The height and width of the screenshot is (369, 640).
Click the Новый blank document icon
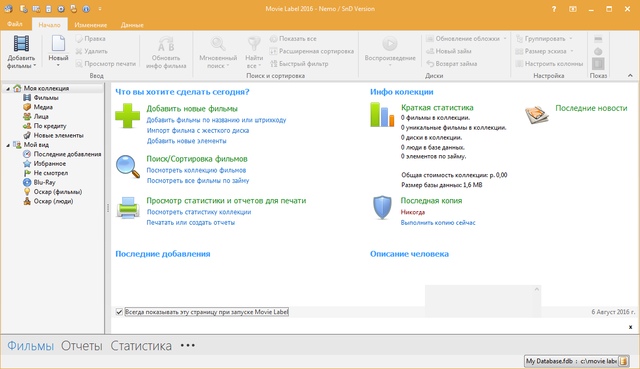pyautogui.click(x=58, y=44)
